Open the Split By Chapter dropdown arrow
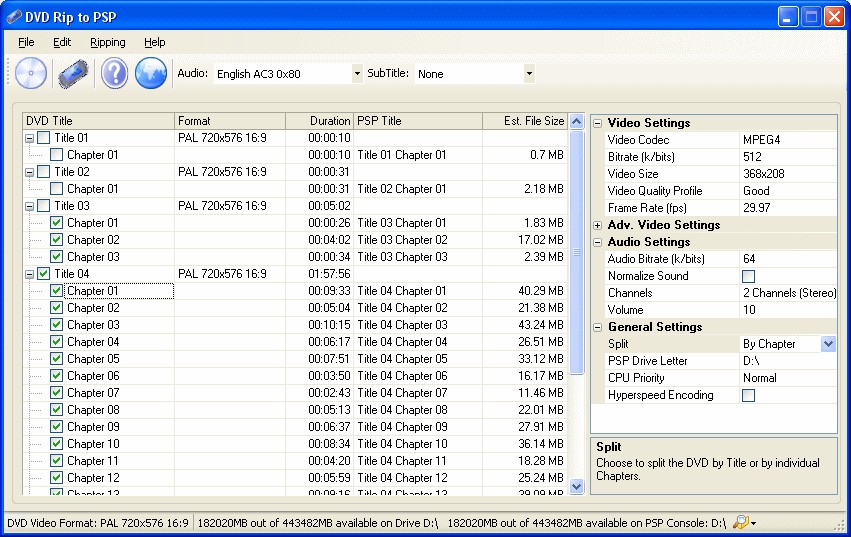This screenshot has height=537, width=851. click(x=828, y=344)
